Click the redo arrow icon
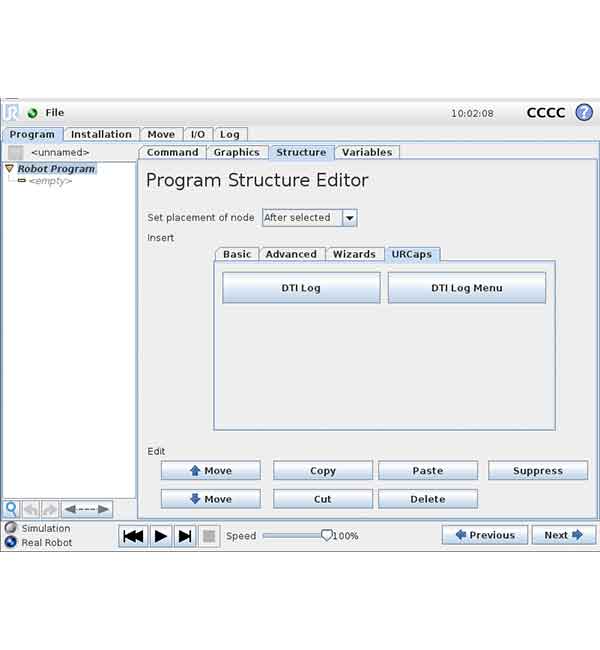The height and width of the screenshot is (650, 600). click(50, 509)
